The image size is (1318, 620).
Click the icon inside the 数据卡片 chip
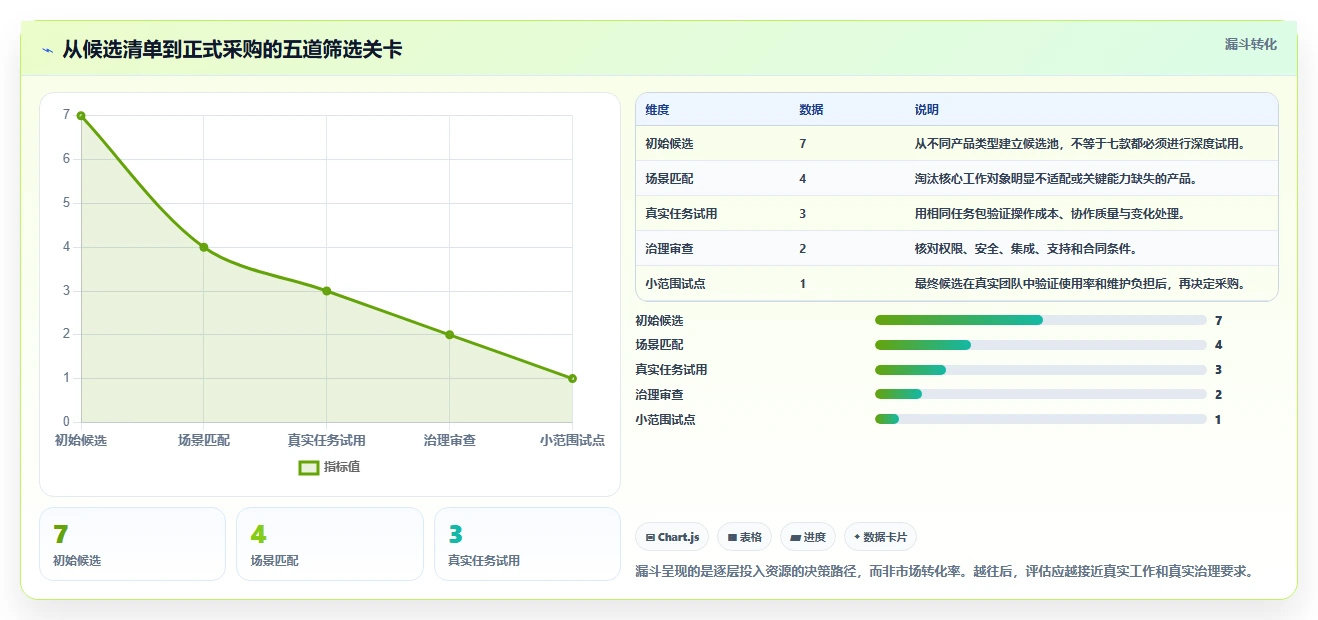[x=857, y=537]
